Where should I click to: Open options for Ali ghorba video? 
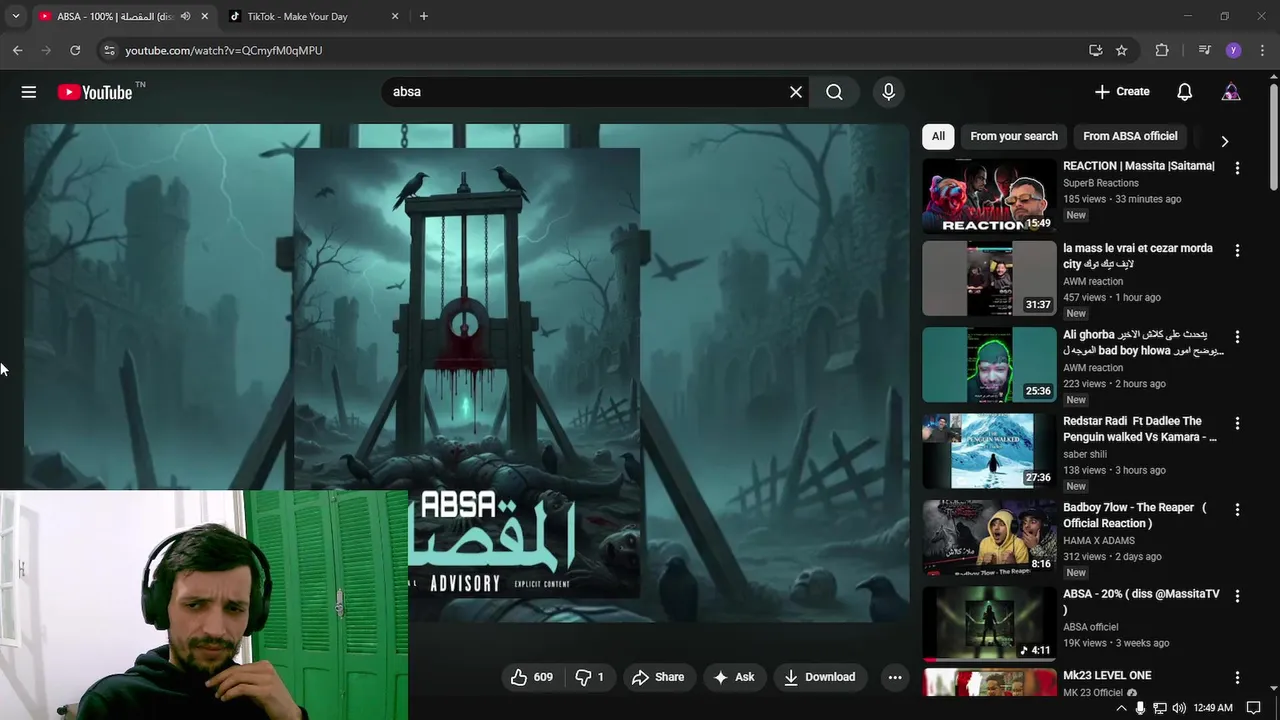[1237, 337]
